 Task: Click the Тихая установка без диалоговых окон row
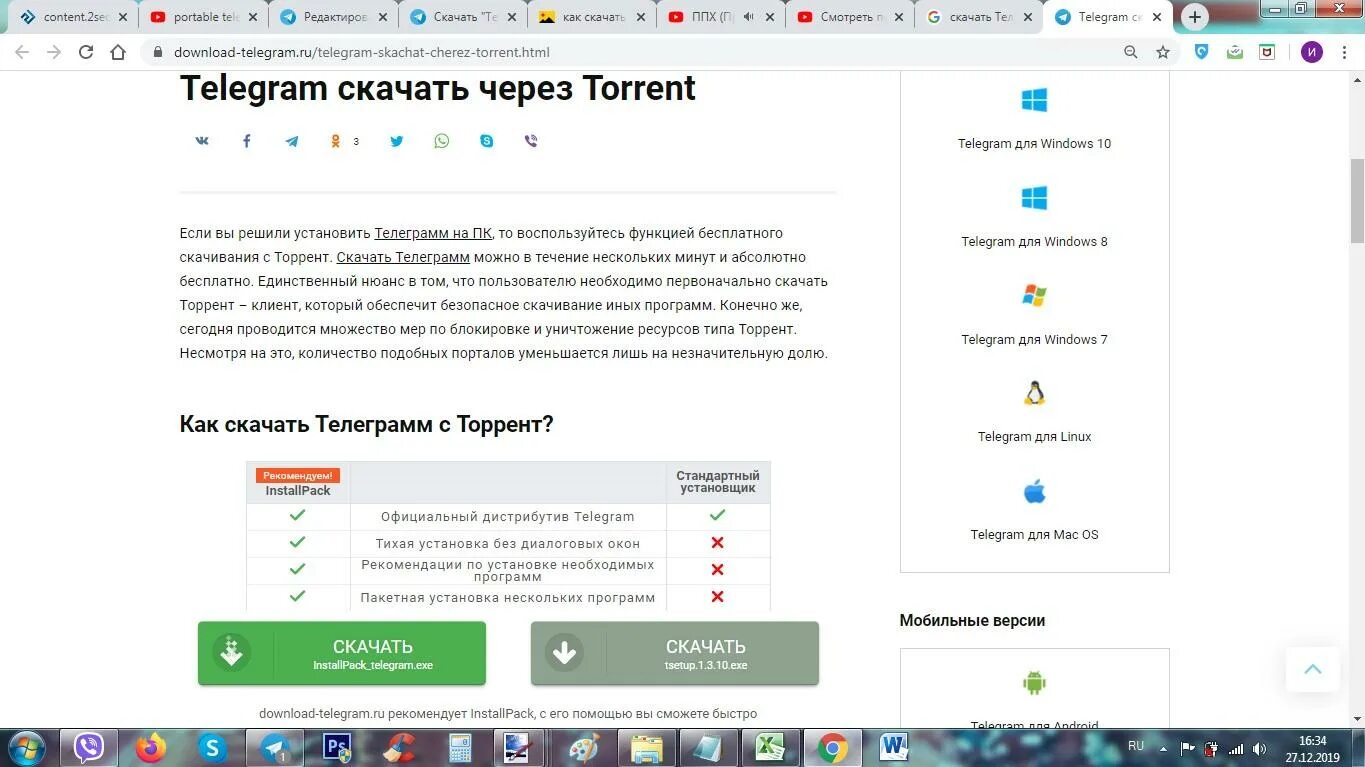point(508,543)
